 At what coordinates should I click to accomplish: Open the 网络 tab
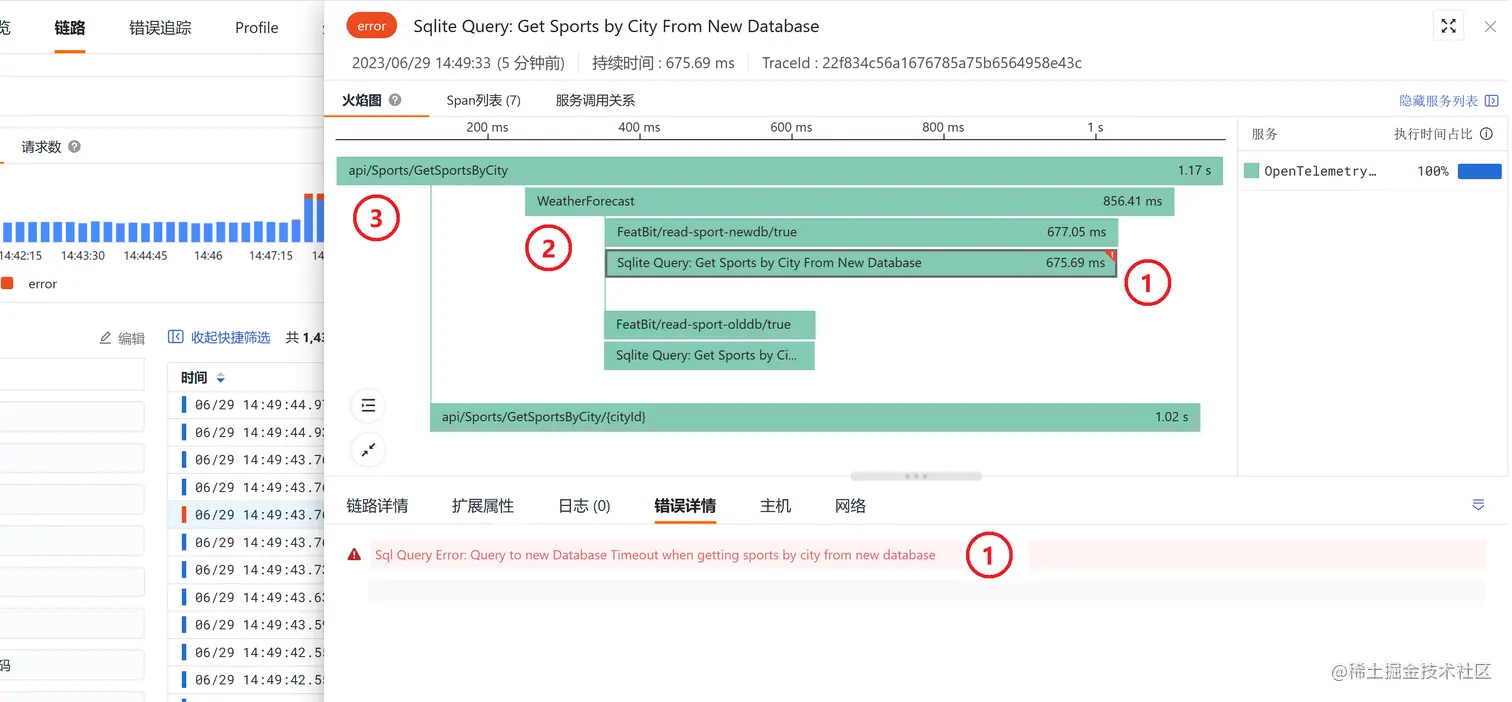point(850,506)
